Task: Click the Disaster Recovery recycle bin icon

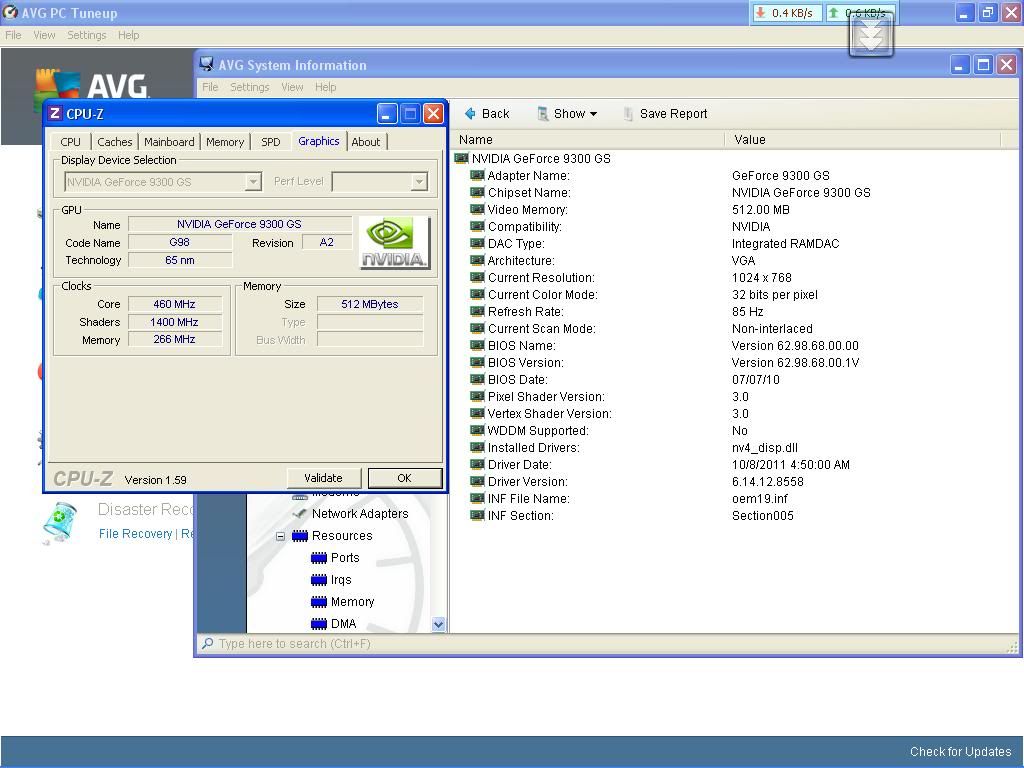Action: [x=60, y=522]
